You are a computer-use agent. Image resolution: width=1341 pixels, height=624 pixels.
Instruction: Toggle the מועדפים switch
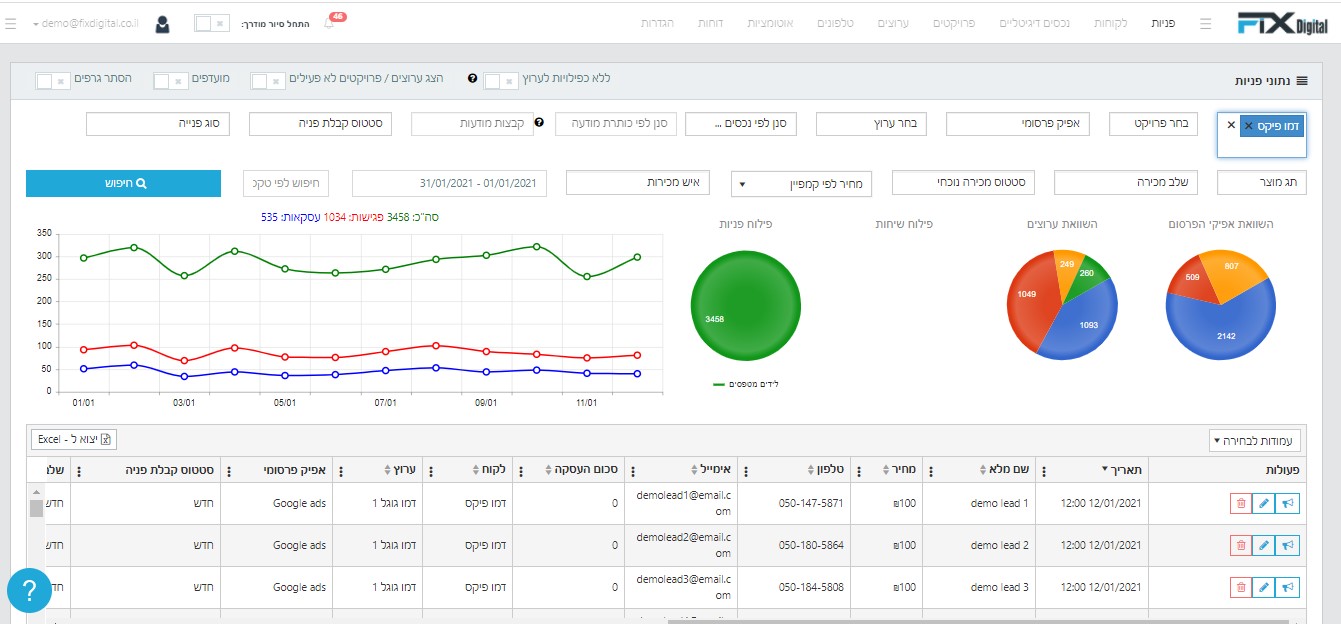pyautogui.click(x=170, y=80)
